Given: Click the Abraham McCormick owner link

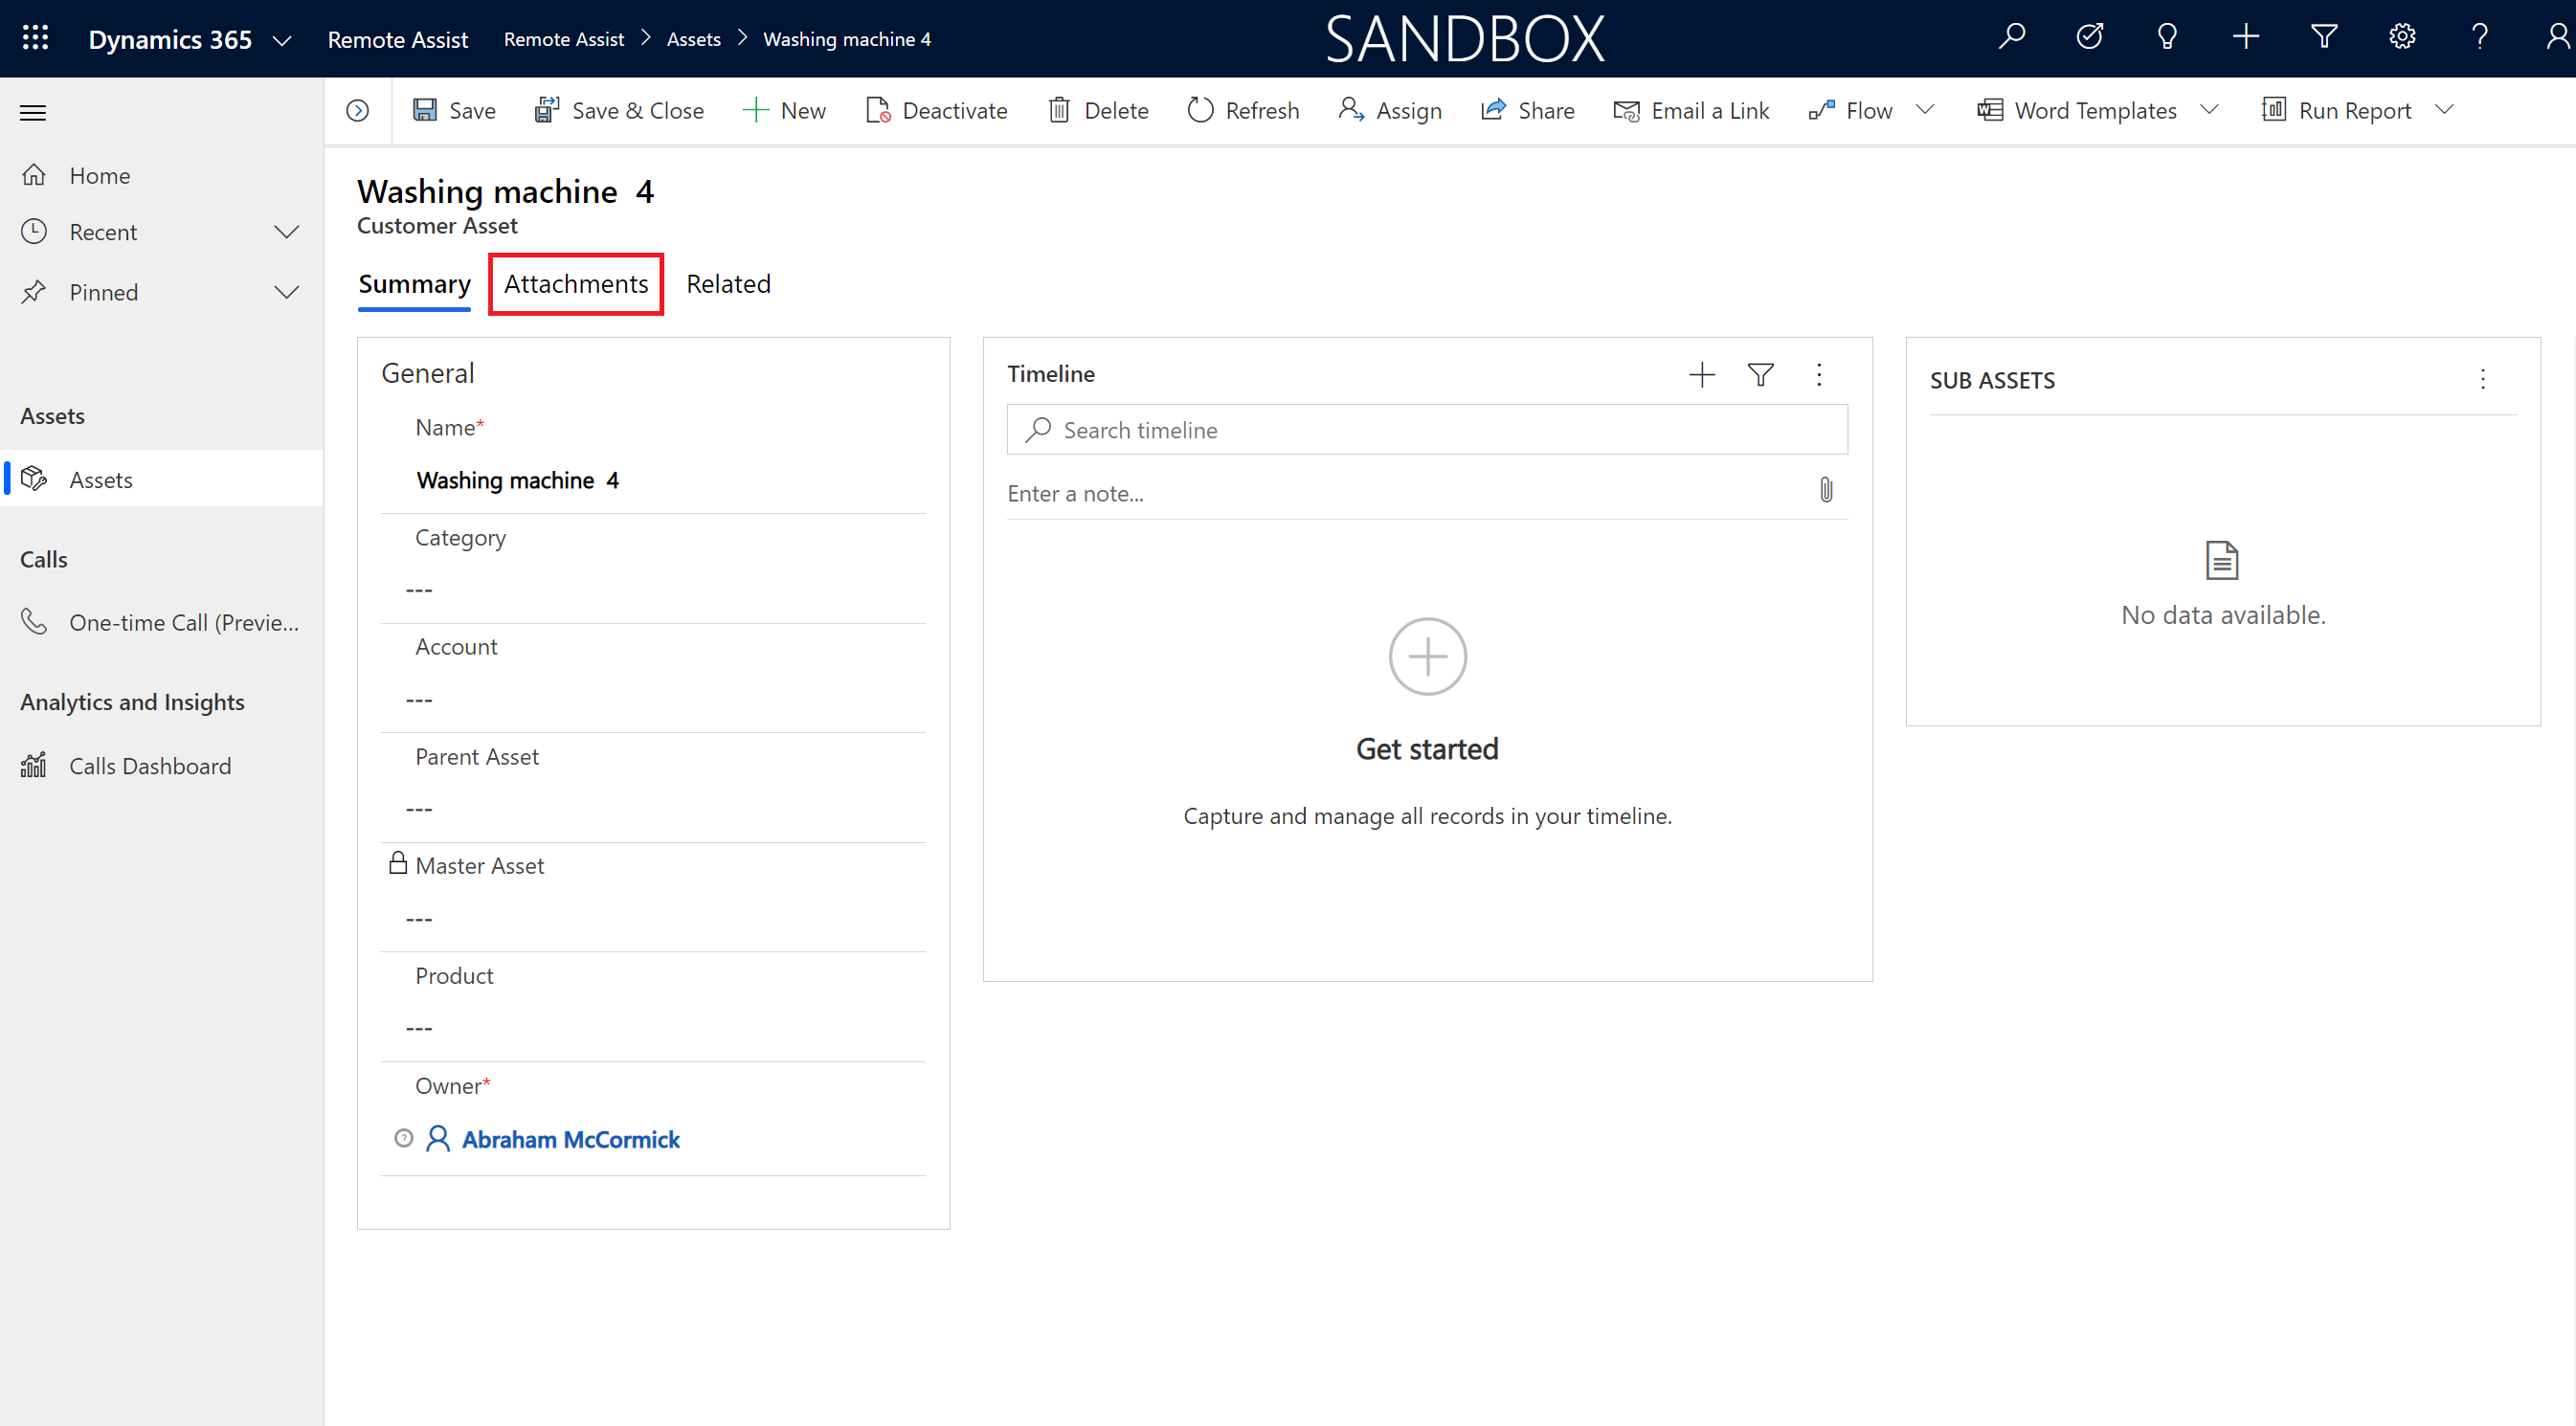Looking at the screenshot, I should [569, 1138].
